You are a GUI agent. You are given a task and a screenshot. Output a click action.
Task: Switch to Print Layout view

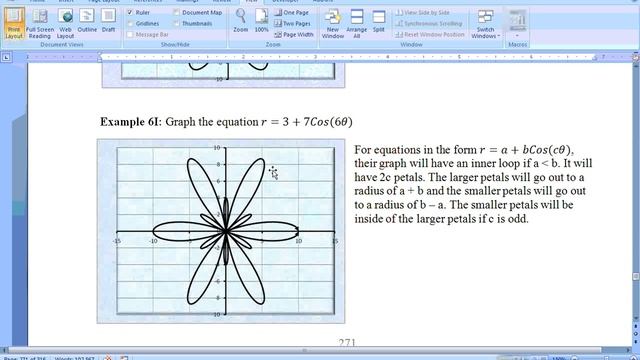pyautogui.click(x=14, y=24)
